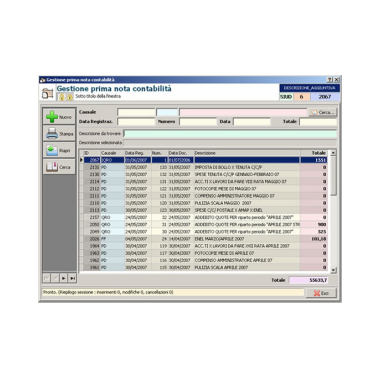
Task: Click the Riapri reopen button
Action: 59,150
